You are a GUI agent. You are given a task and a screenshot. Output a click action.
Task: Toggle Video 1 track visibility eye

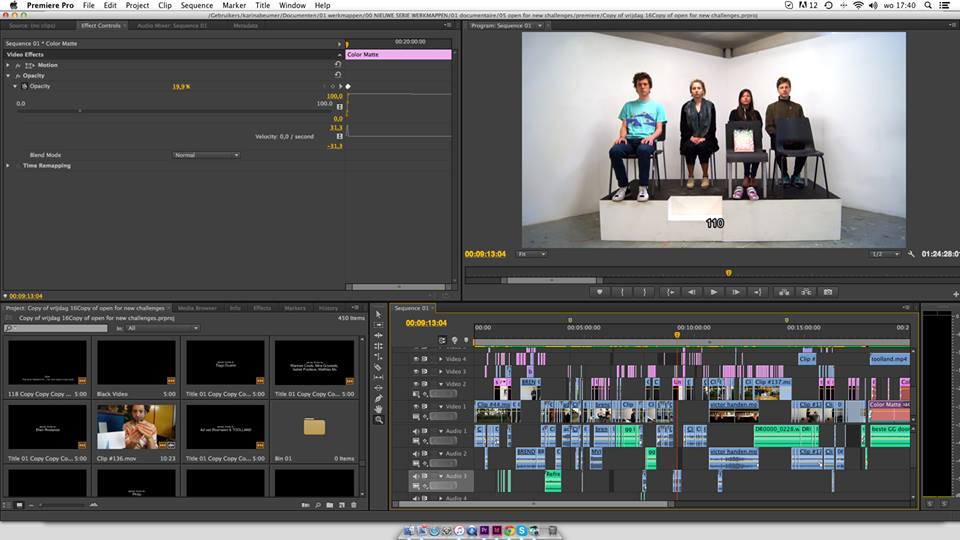coord(416,407)
